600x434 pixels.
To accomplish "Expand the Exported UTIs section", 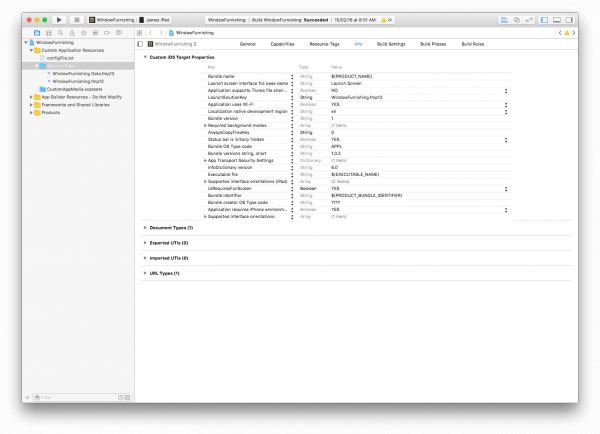I will pos(145,243).
